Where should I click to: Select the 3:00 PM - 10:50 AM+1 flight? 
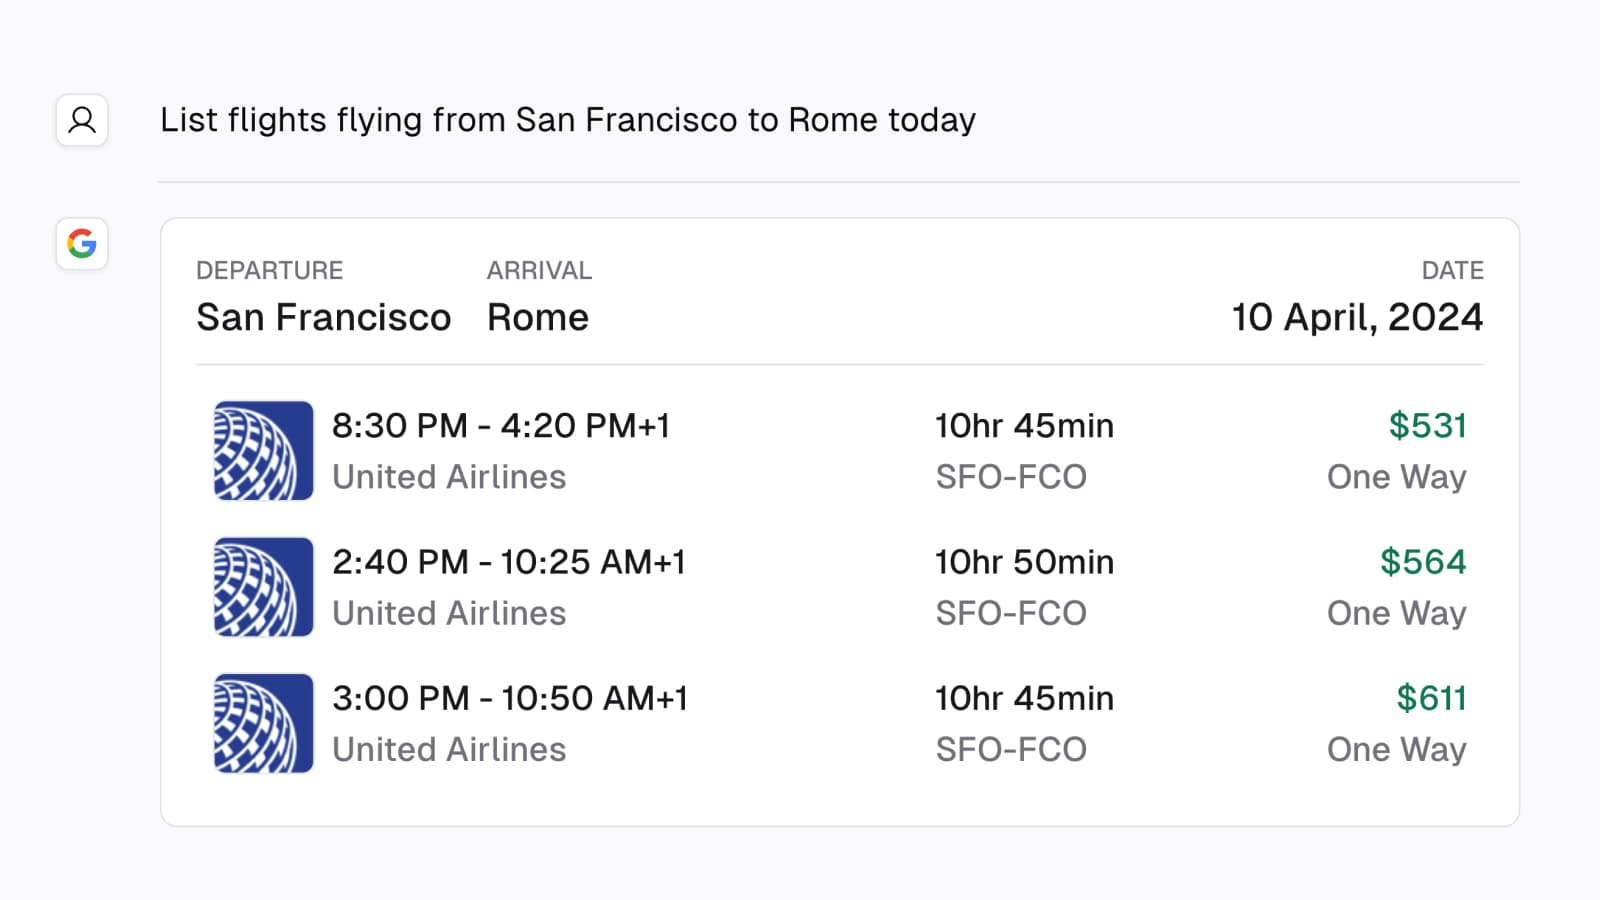[510, 698]
